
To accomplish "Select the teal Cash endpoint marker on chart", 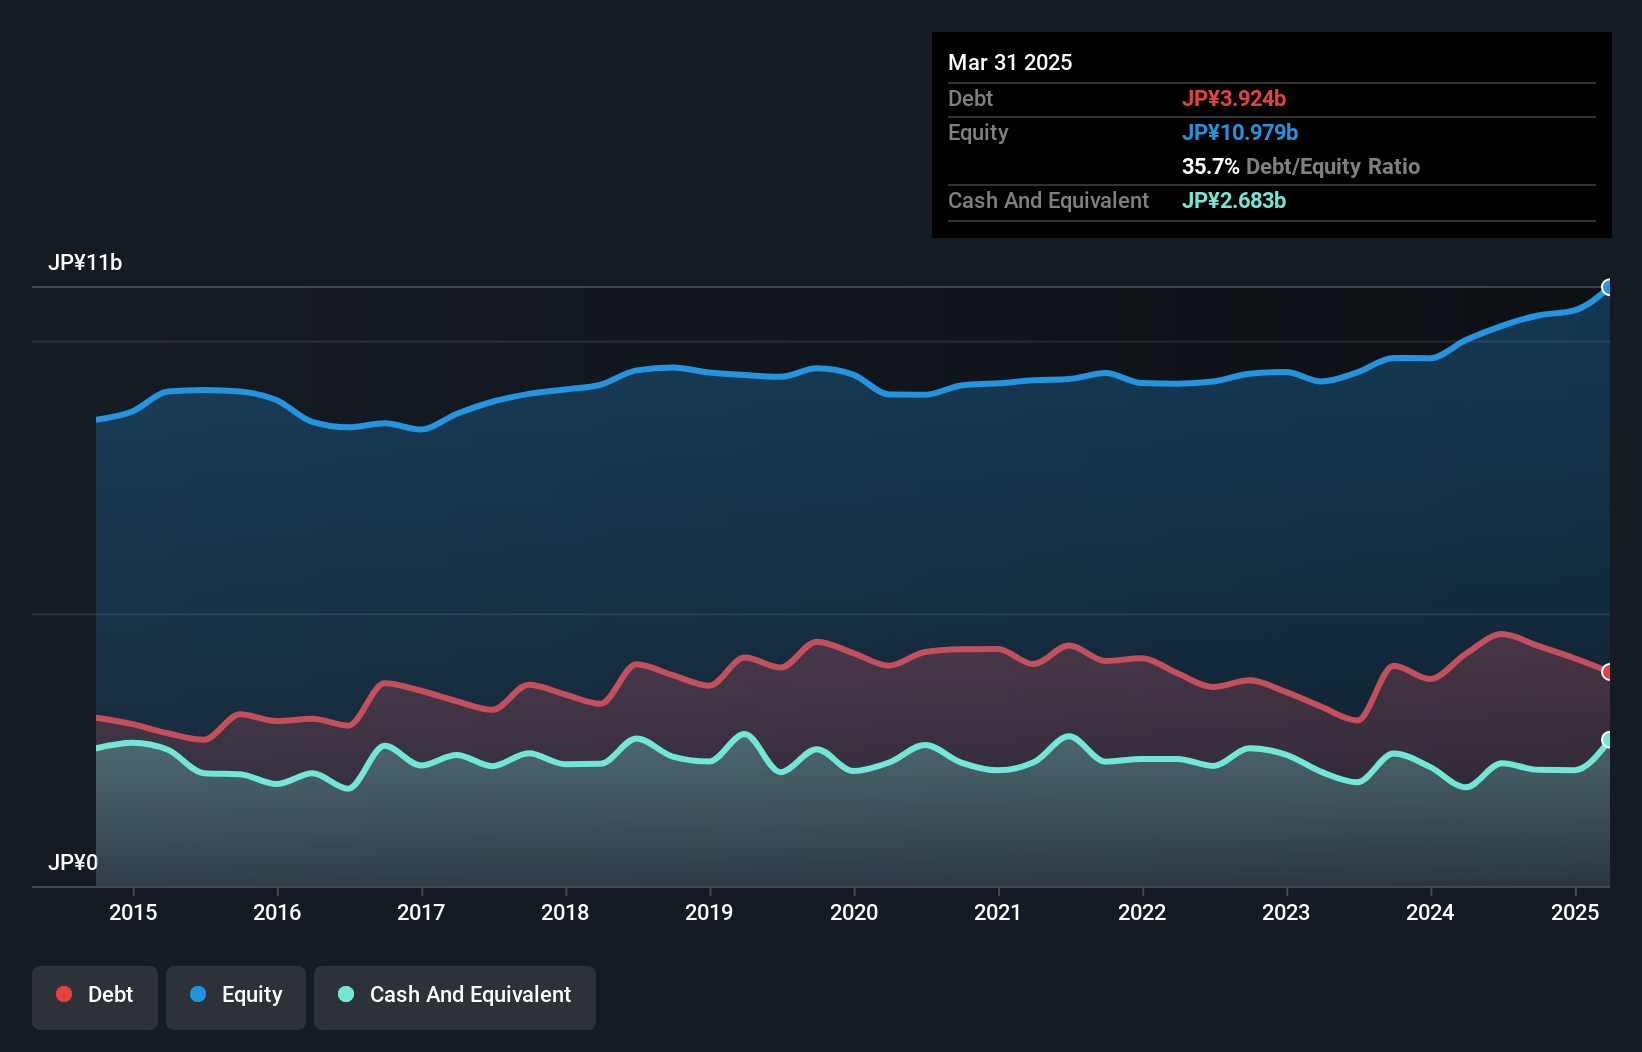I will (1608, 740).
